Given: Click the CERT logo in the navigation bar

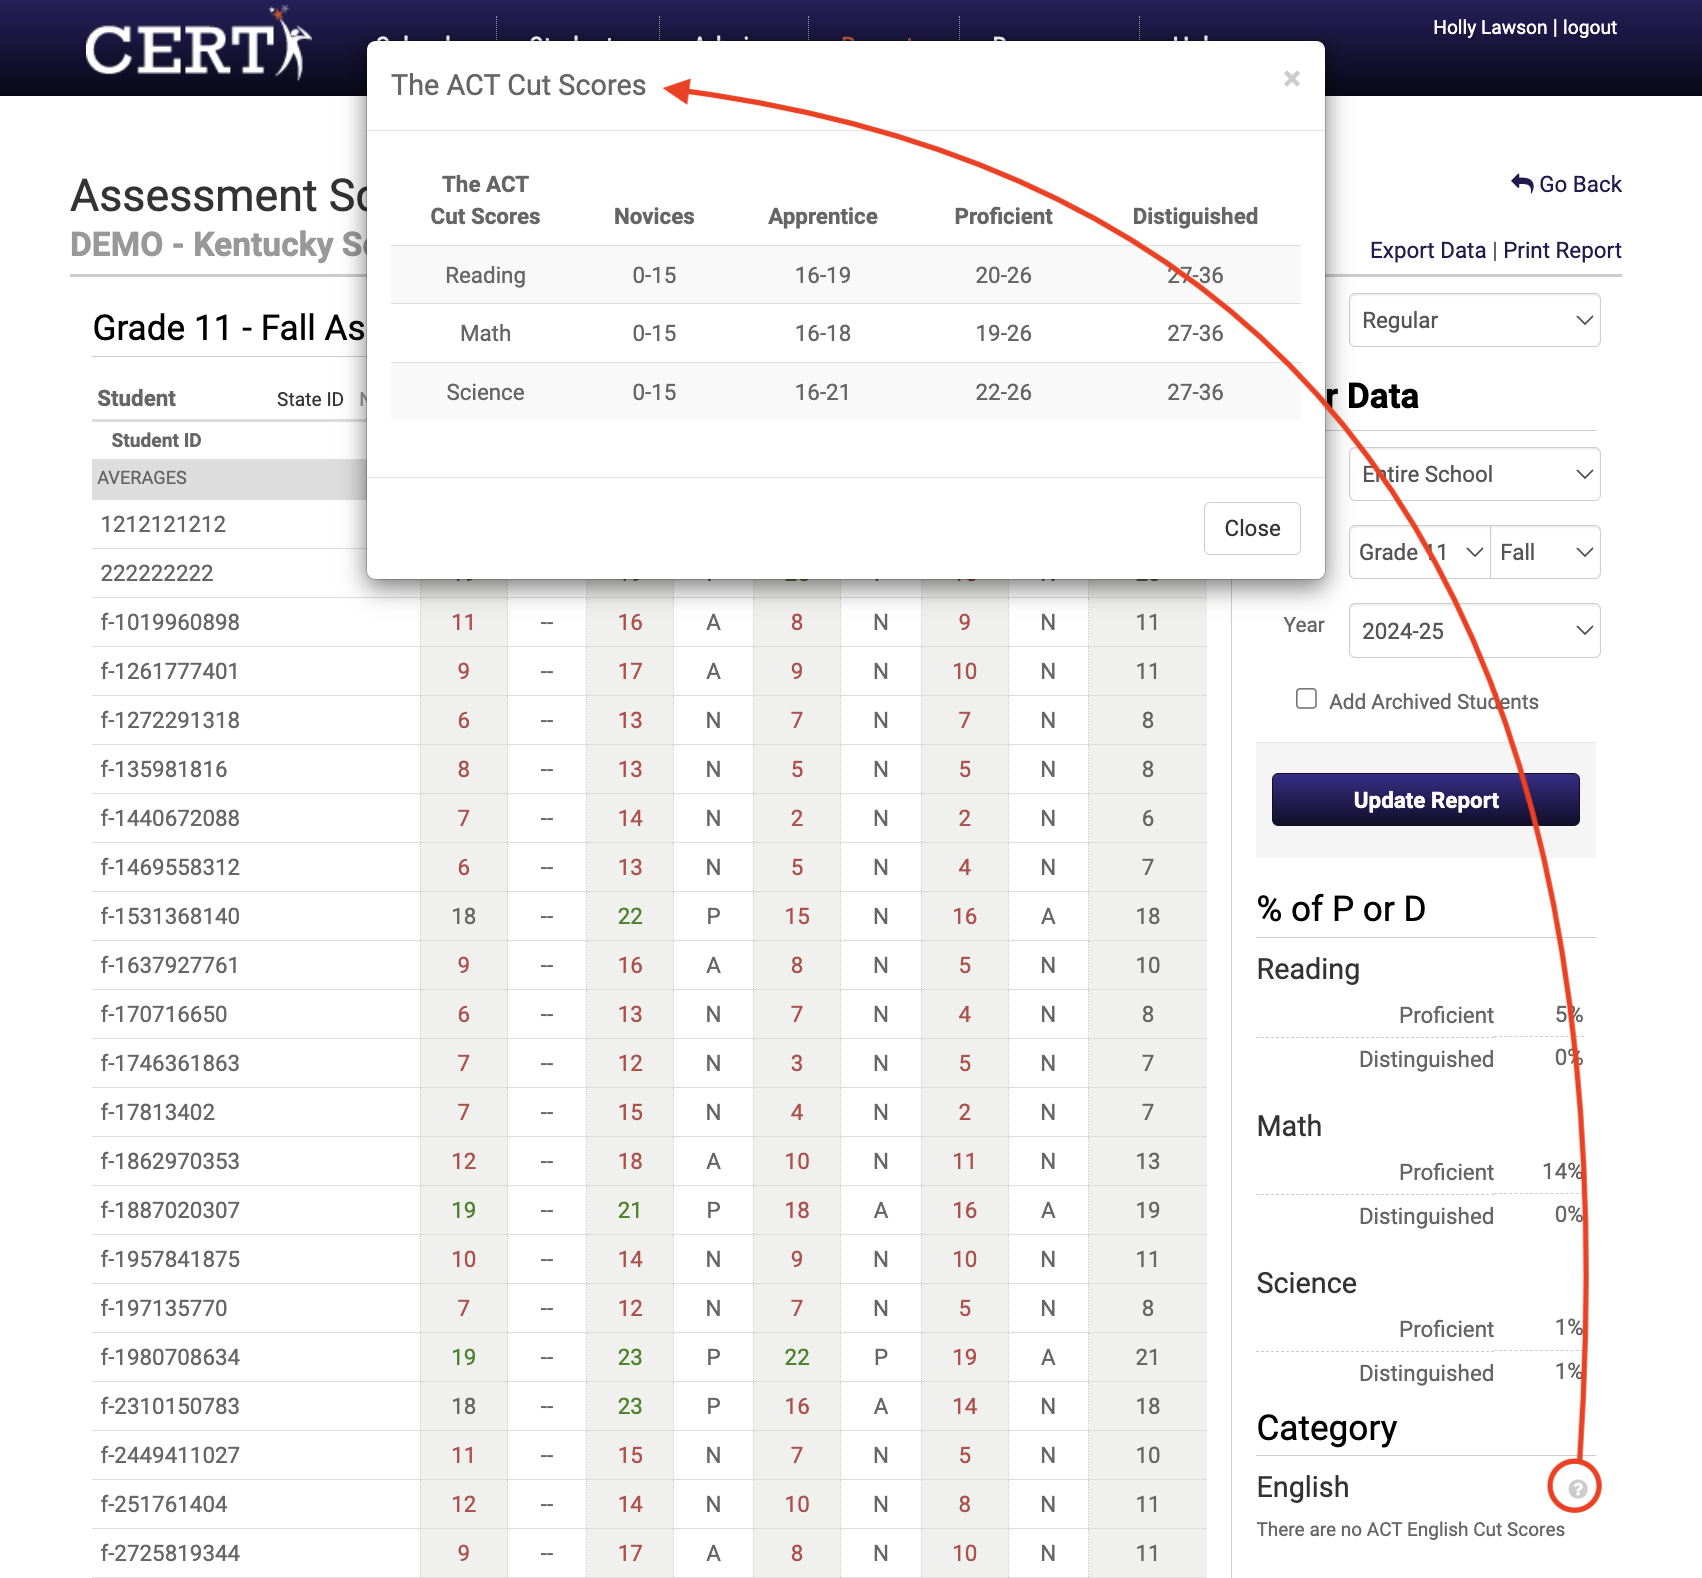Looking at the screenshot, I should [x=196, y=46].
